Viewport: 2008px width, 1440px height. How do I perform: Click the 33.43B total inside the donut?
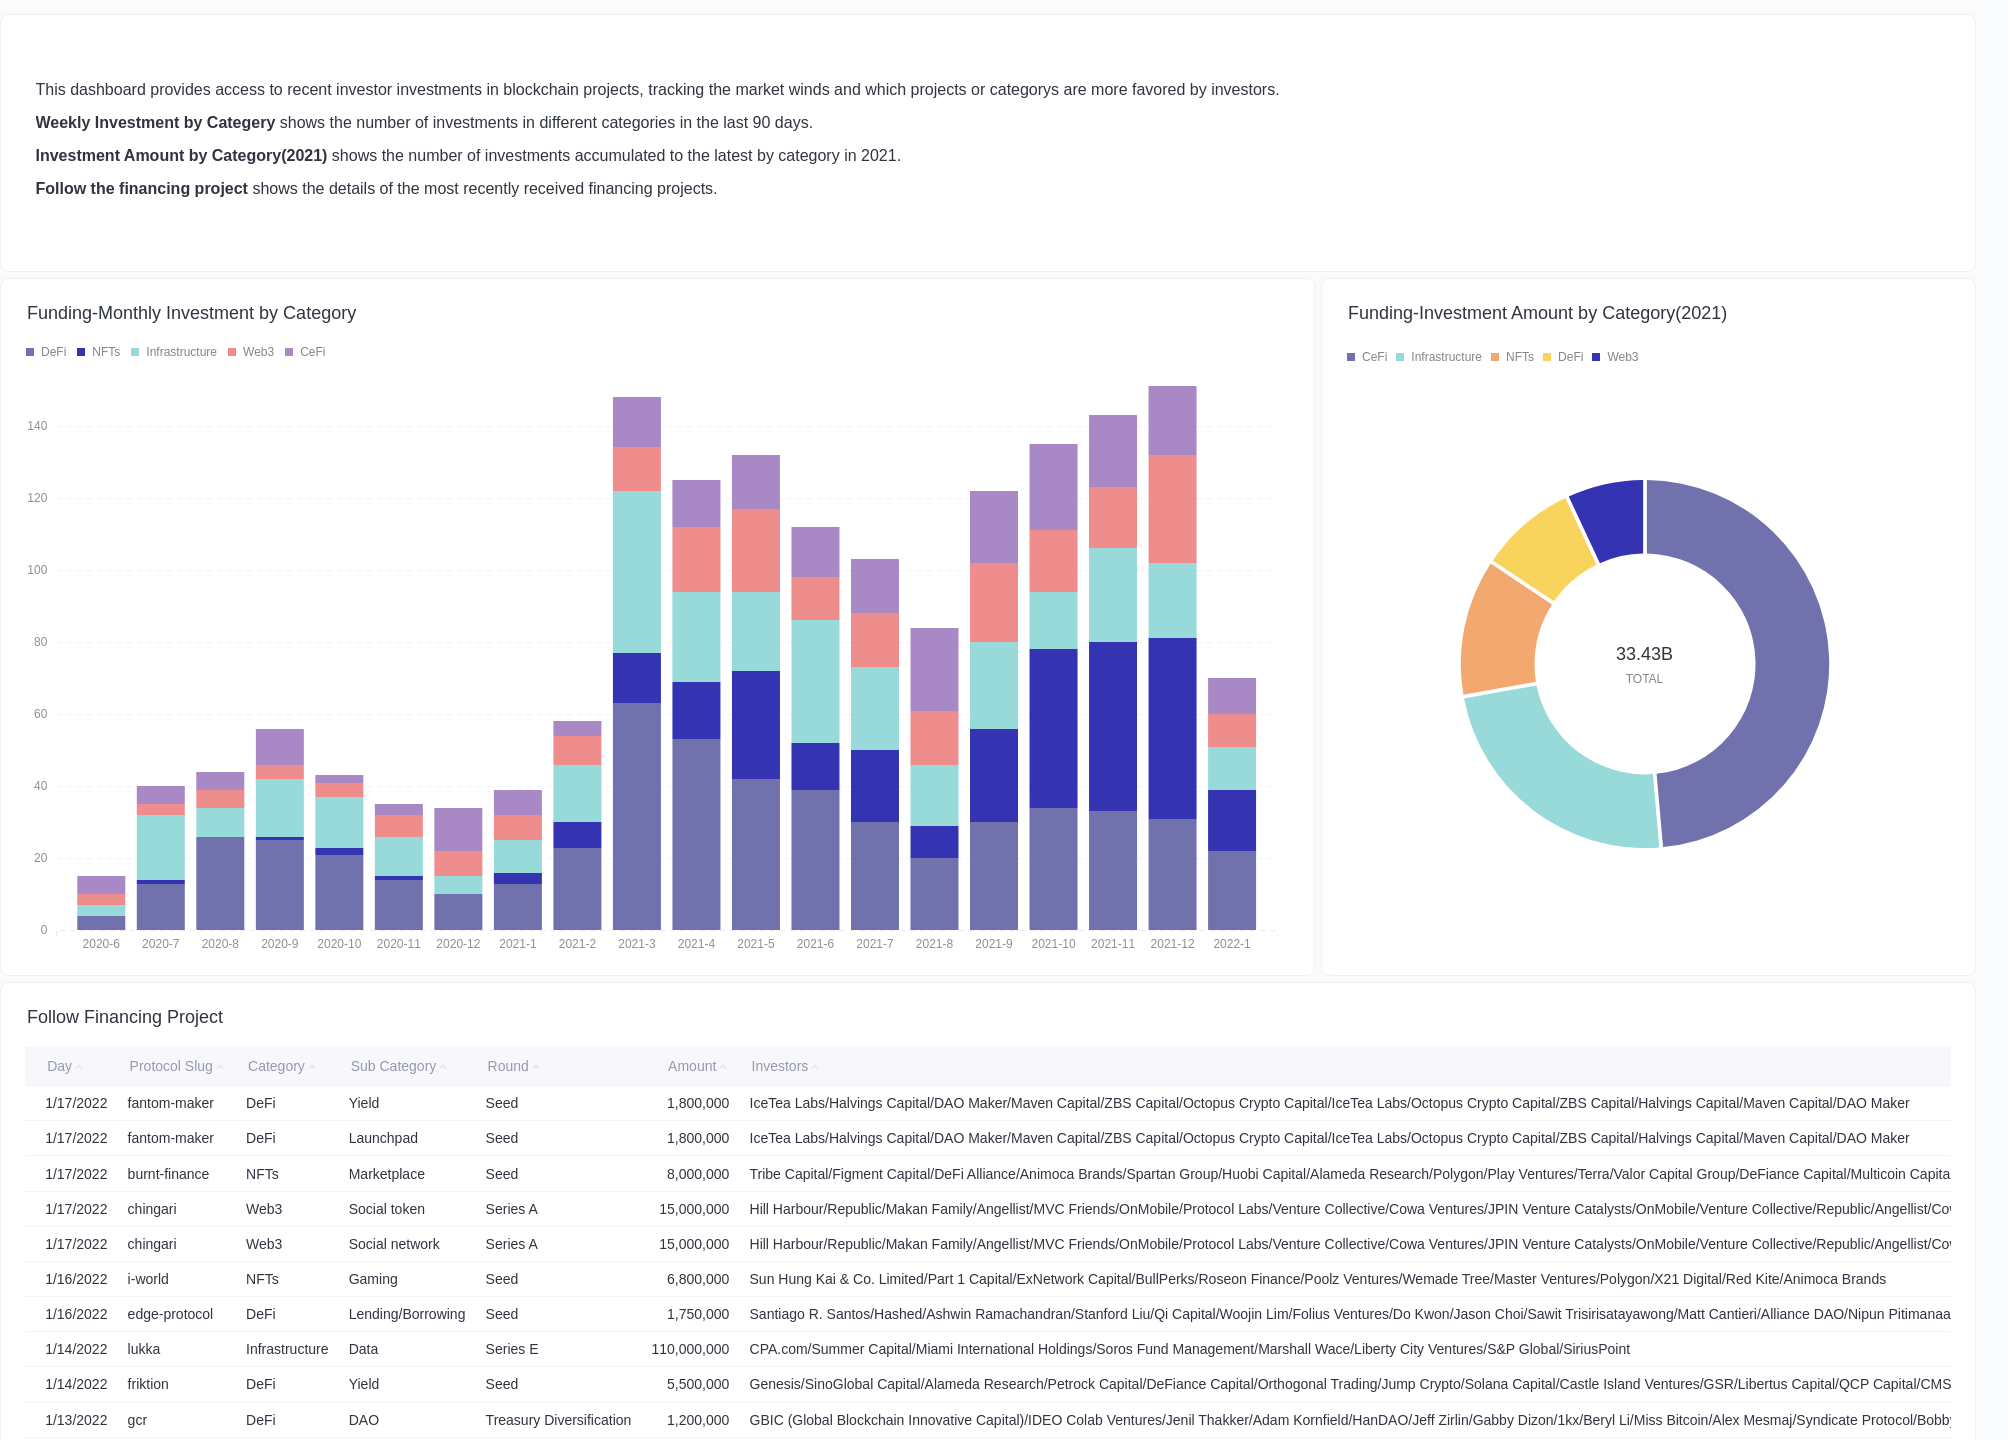[1644, 655]
